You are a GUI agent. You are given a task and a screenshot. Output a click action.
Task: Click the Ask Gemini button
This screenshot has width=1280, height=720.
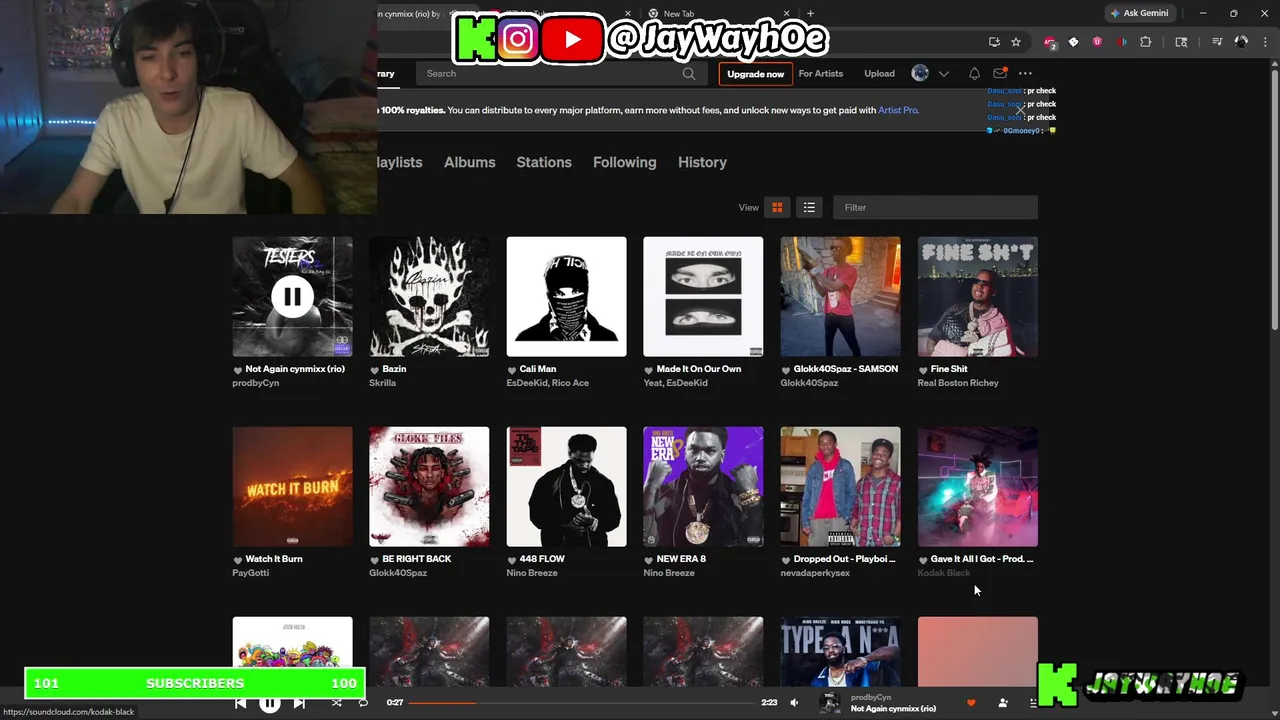click(1138, 13)
